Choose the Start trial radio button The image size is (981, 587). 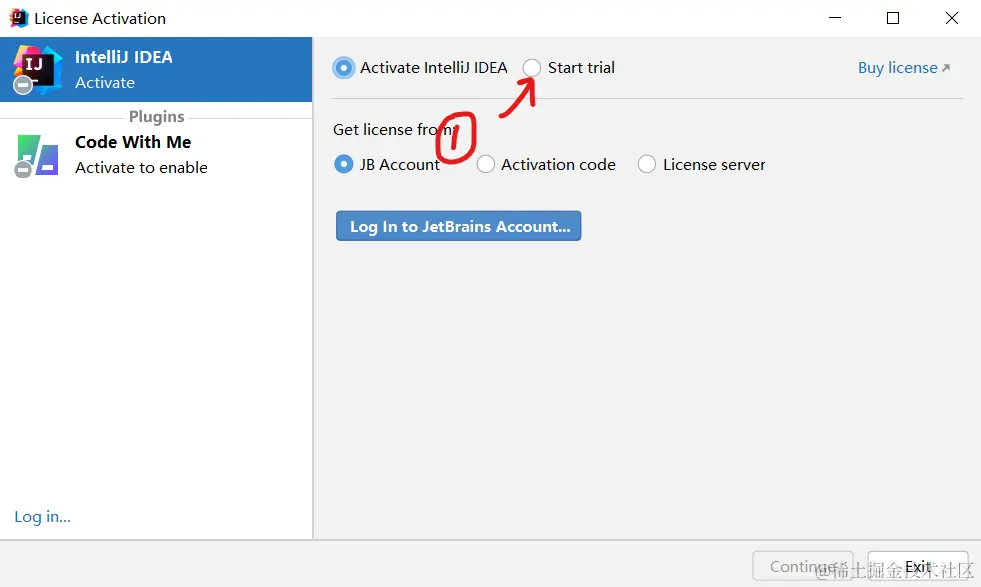tap(532, 68)
